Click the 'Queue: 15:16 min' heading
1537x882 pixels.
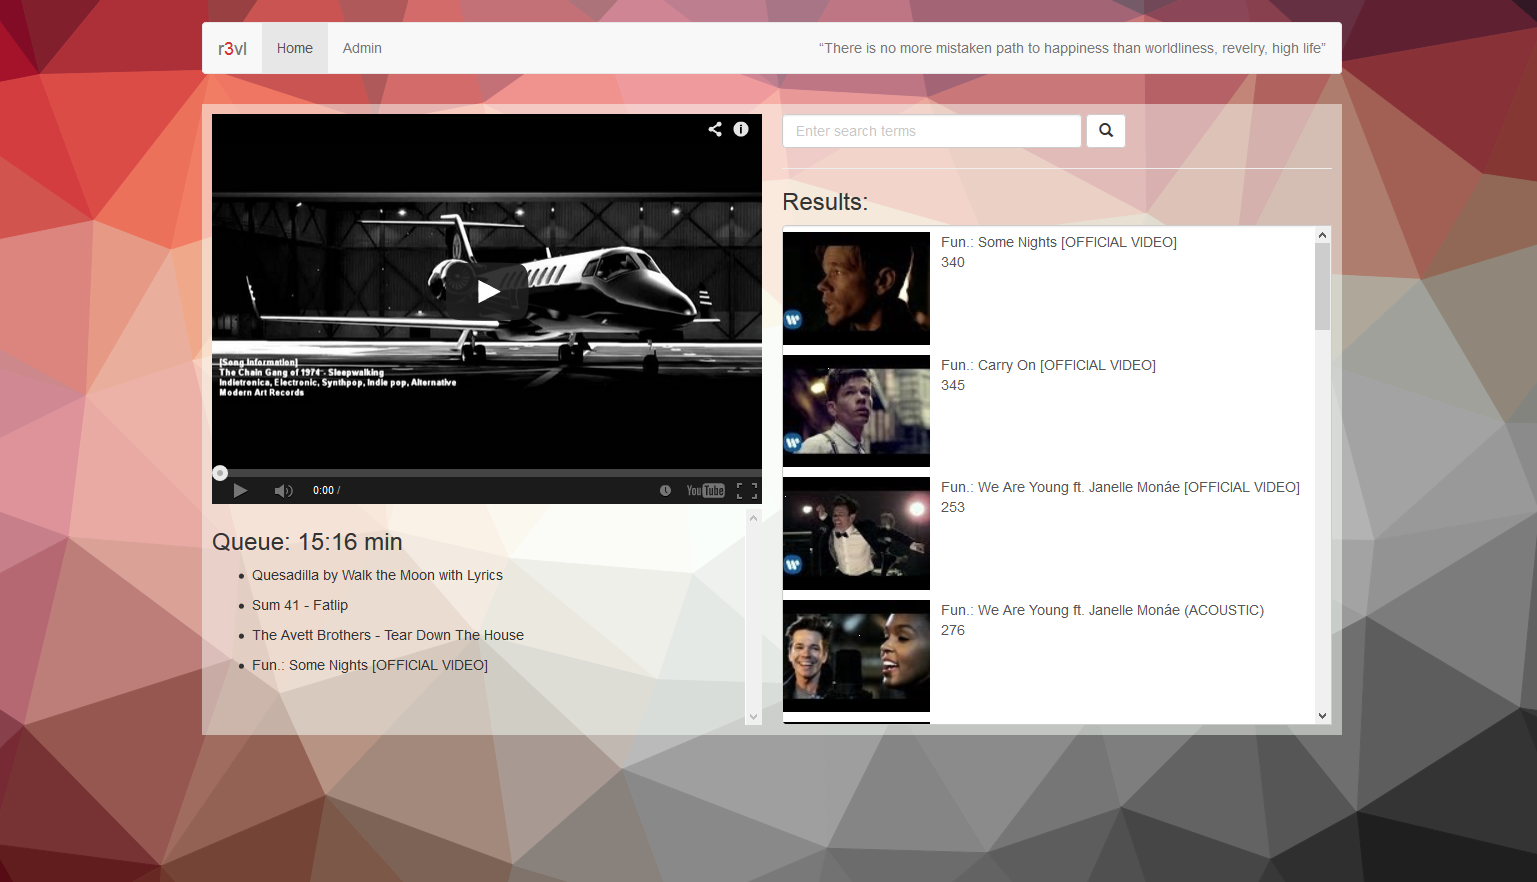(x=307, y=542)
